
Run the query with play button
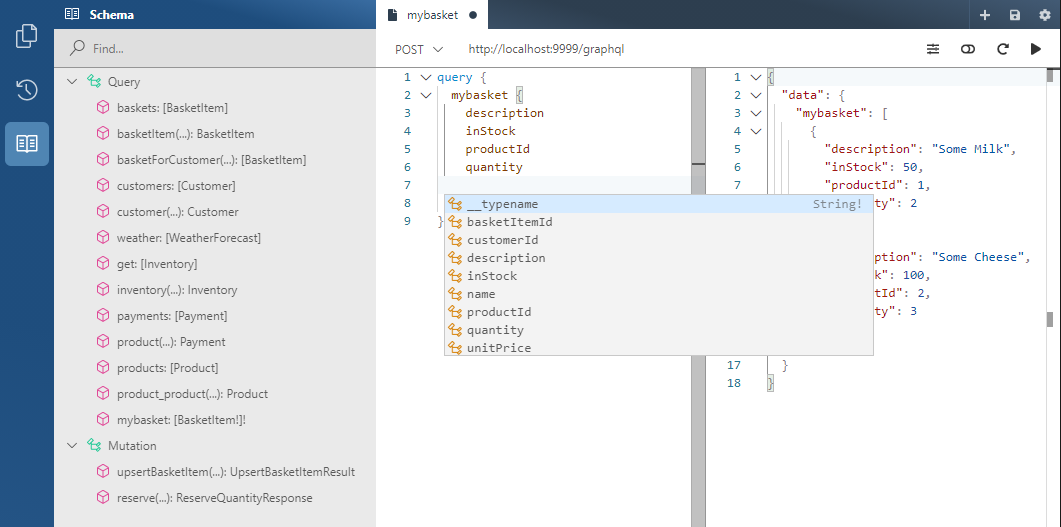pyautogui.click(x=1035, y=49)
